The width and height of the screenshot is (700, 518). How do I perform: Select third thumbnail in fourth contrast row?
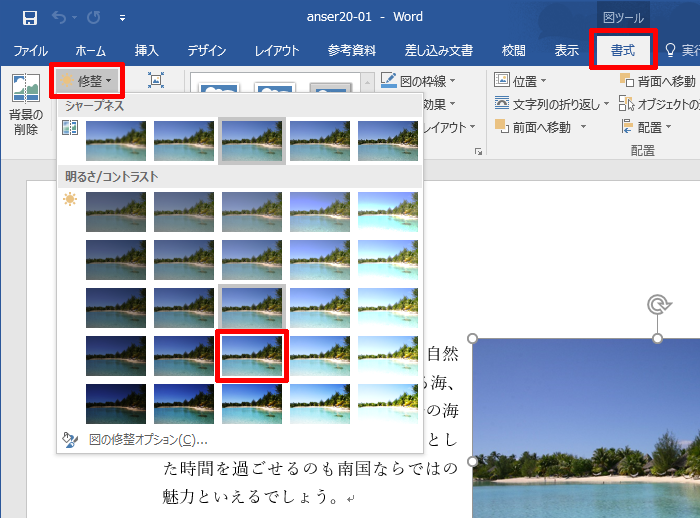252,356
